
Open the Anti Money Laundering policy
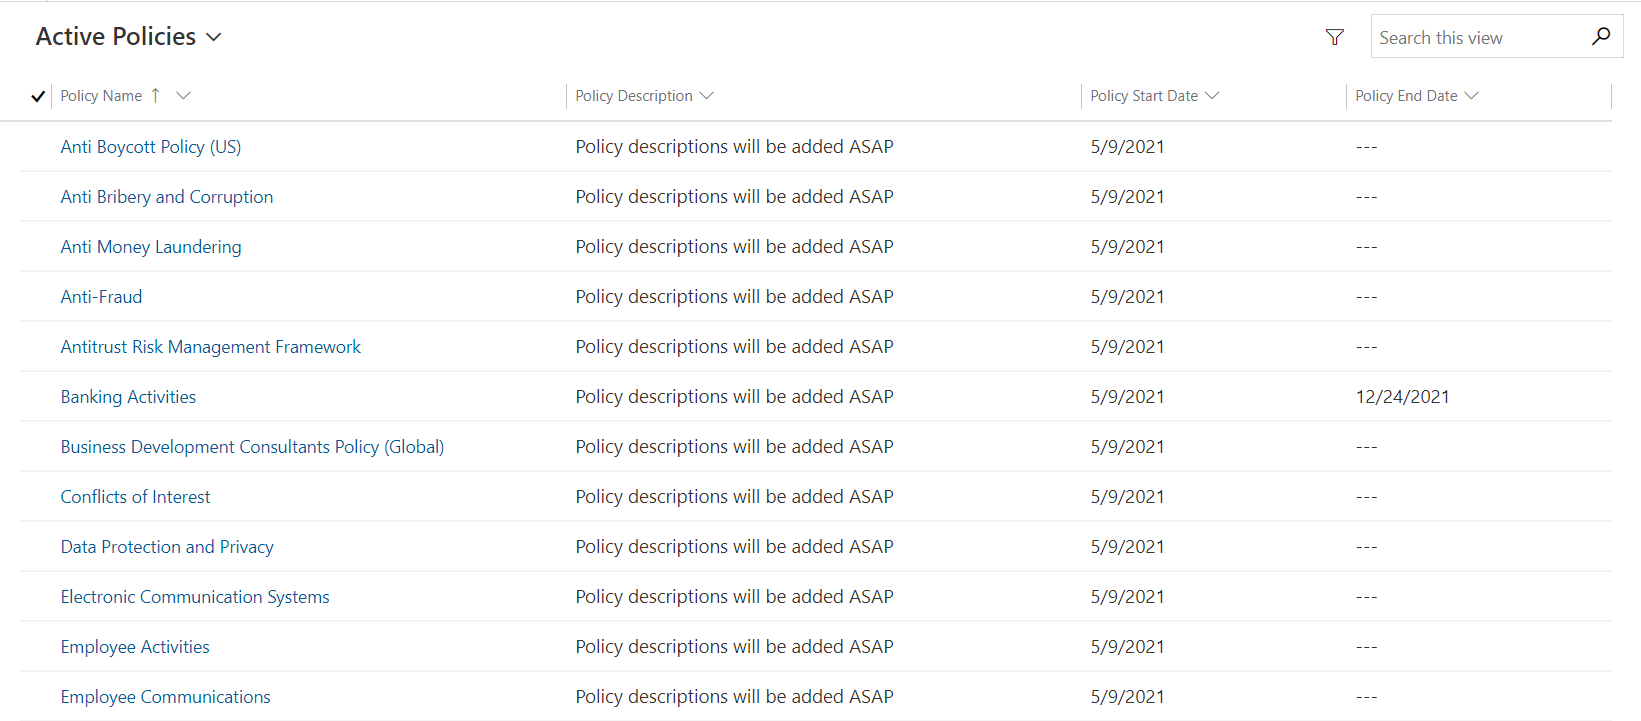tap(151, 247)
